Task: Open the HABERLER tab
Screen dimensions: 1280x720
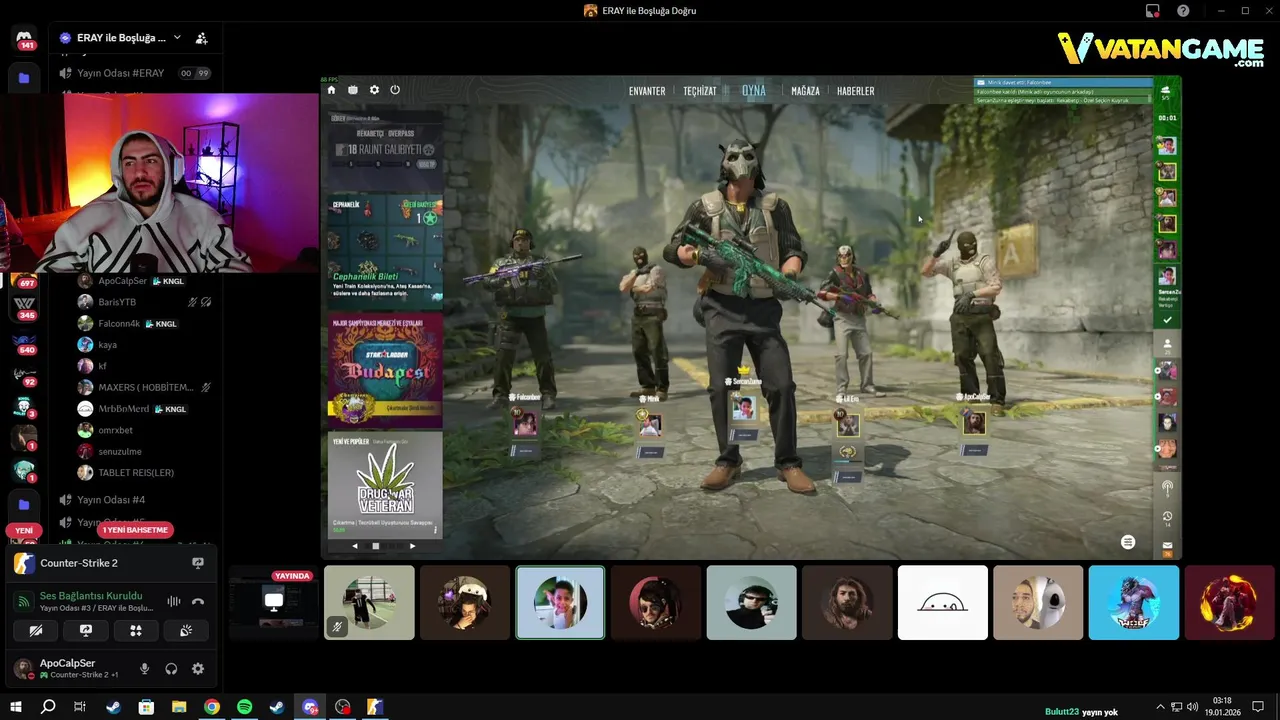Action: [855, 91]
